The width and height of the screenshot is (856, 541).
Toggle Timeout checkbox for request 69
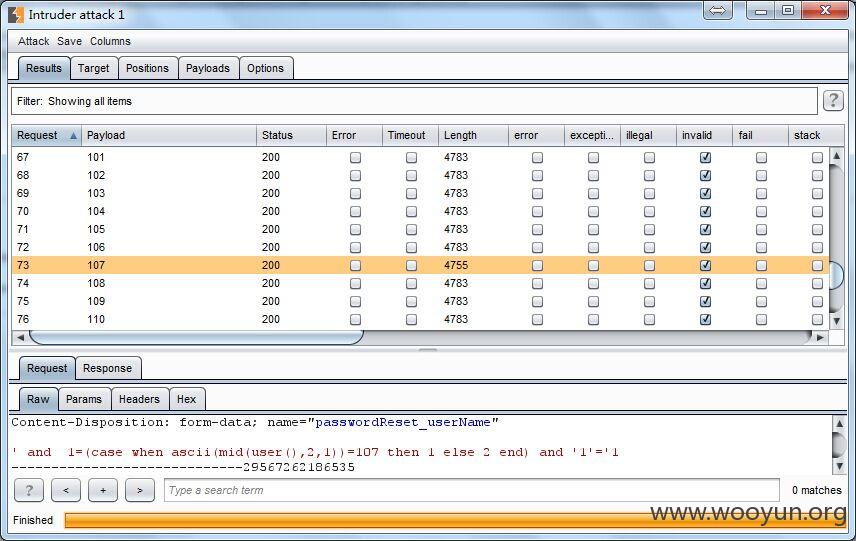(x=412, y=193)
